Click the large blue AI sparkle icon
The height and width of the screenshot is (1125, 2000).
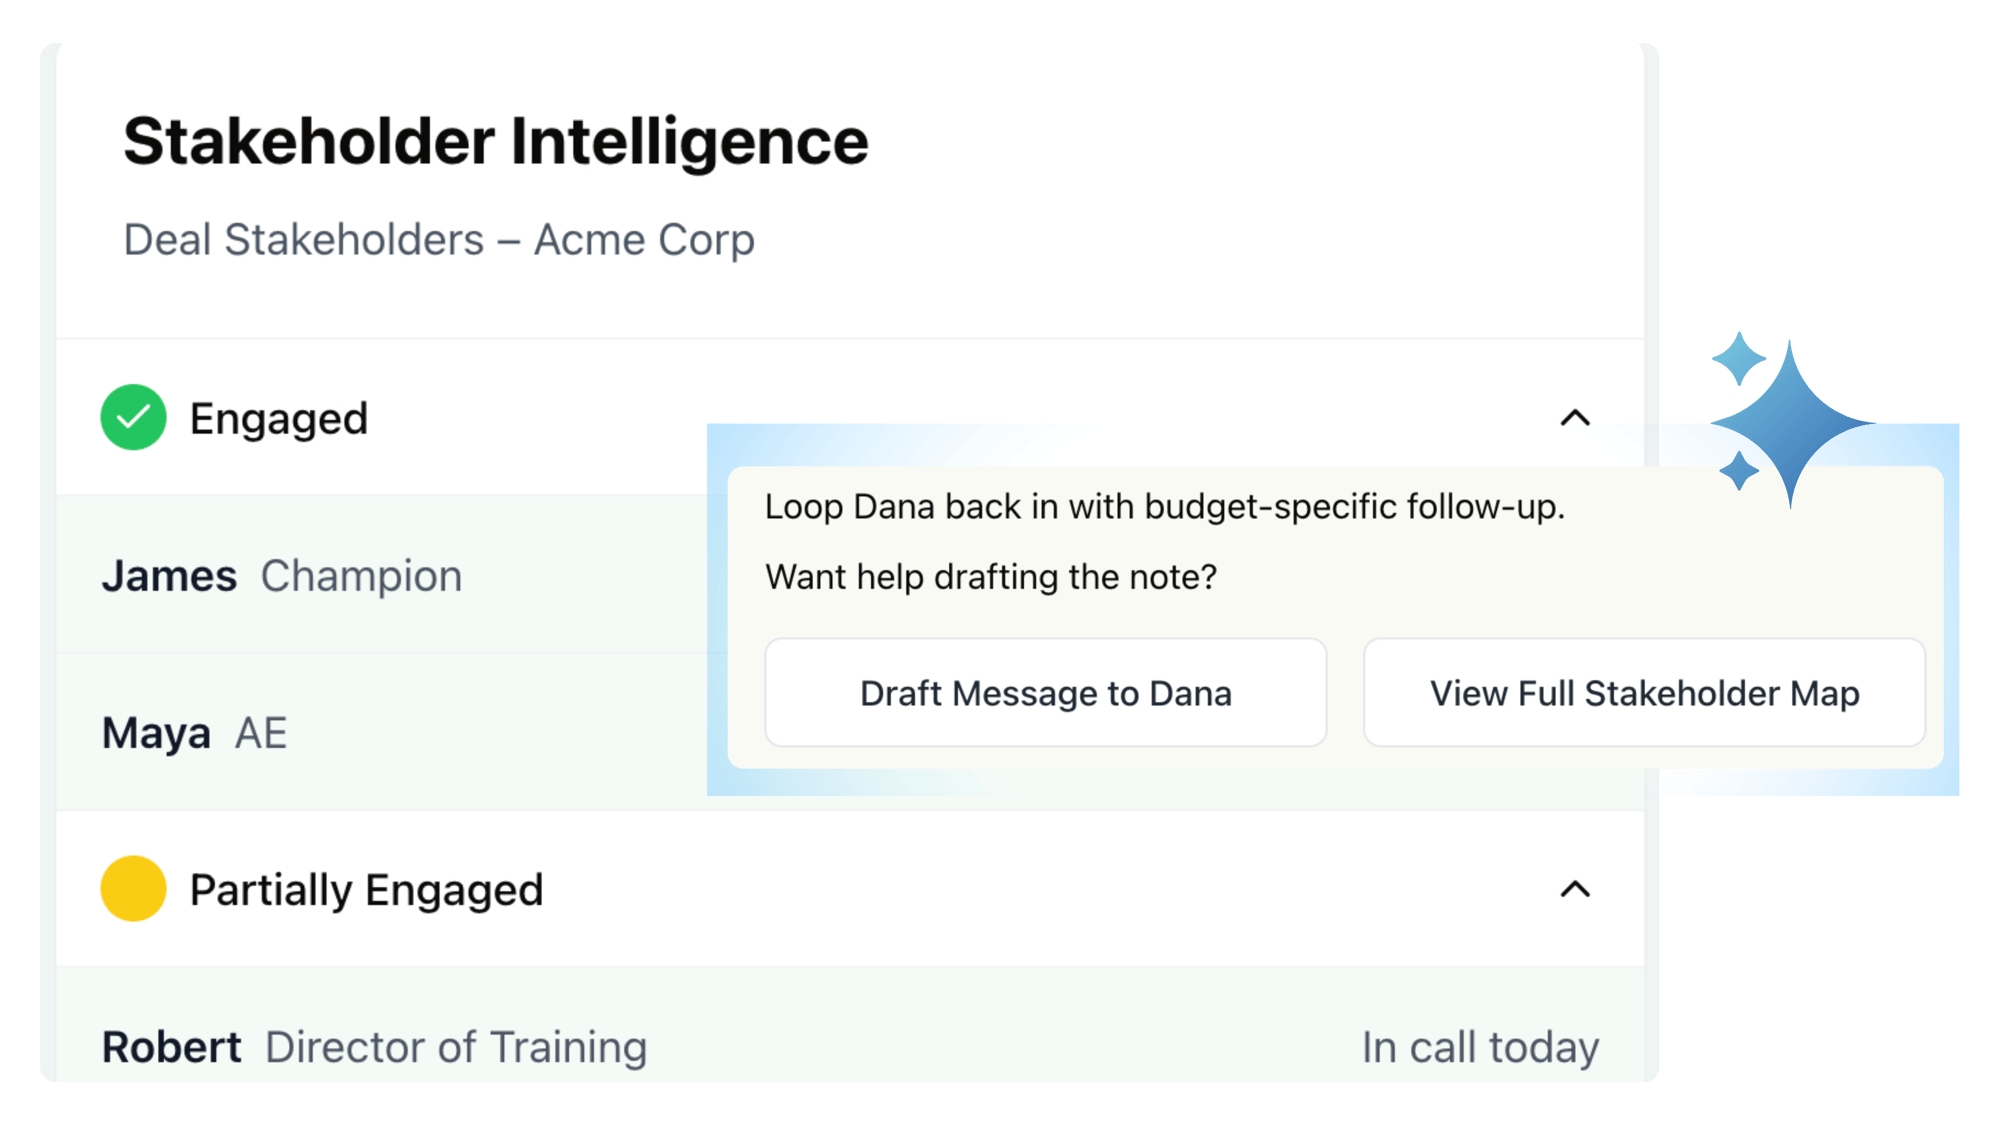tap(1791, 424)
